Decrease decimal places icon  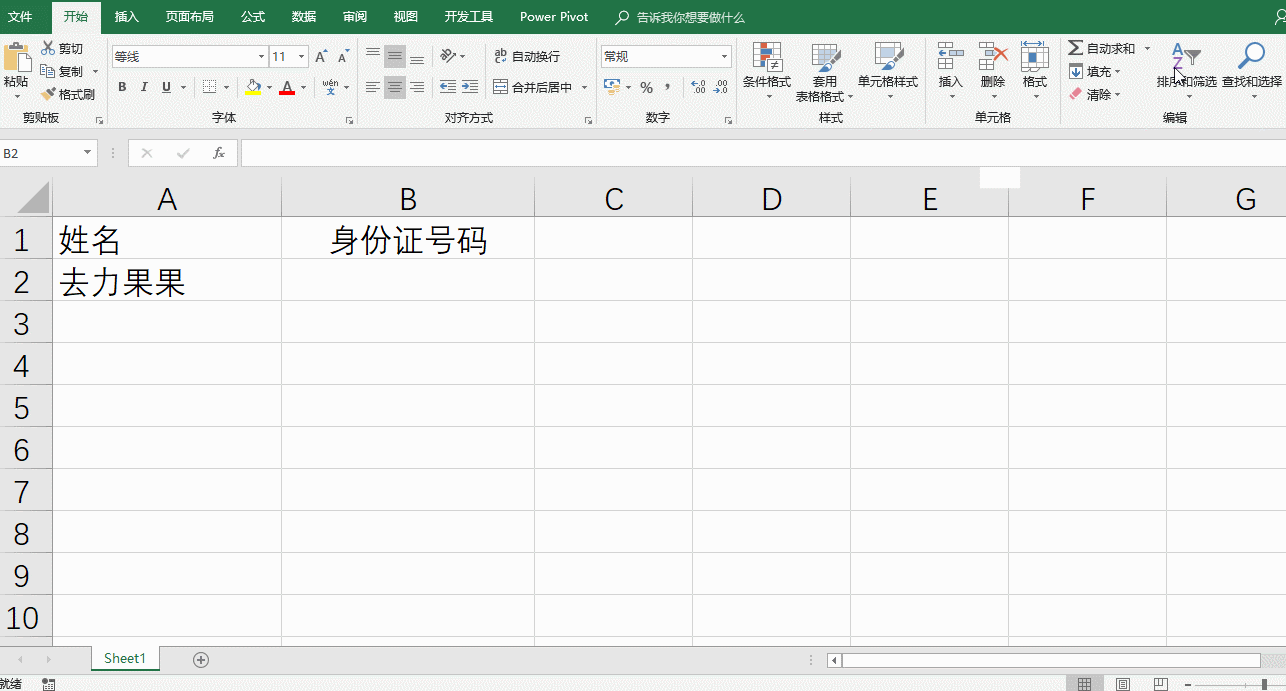721,87
